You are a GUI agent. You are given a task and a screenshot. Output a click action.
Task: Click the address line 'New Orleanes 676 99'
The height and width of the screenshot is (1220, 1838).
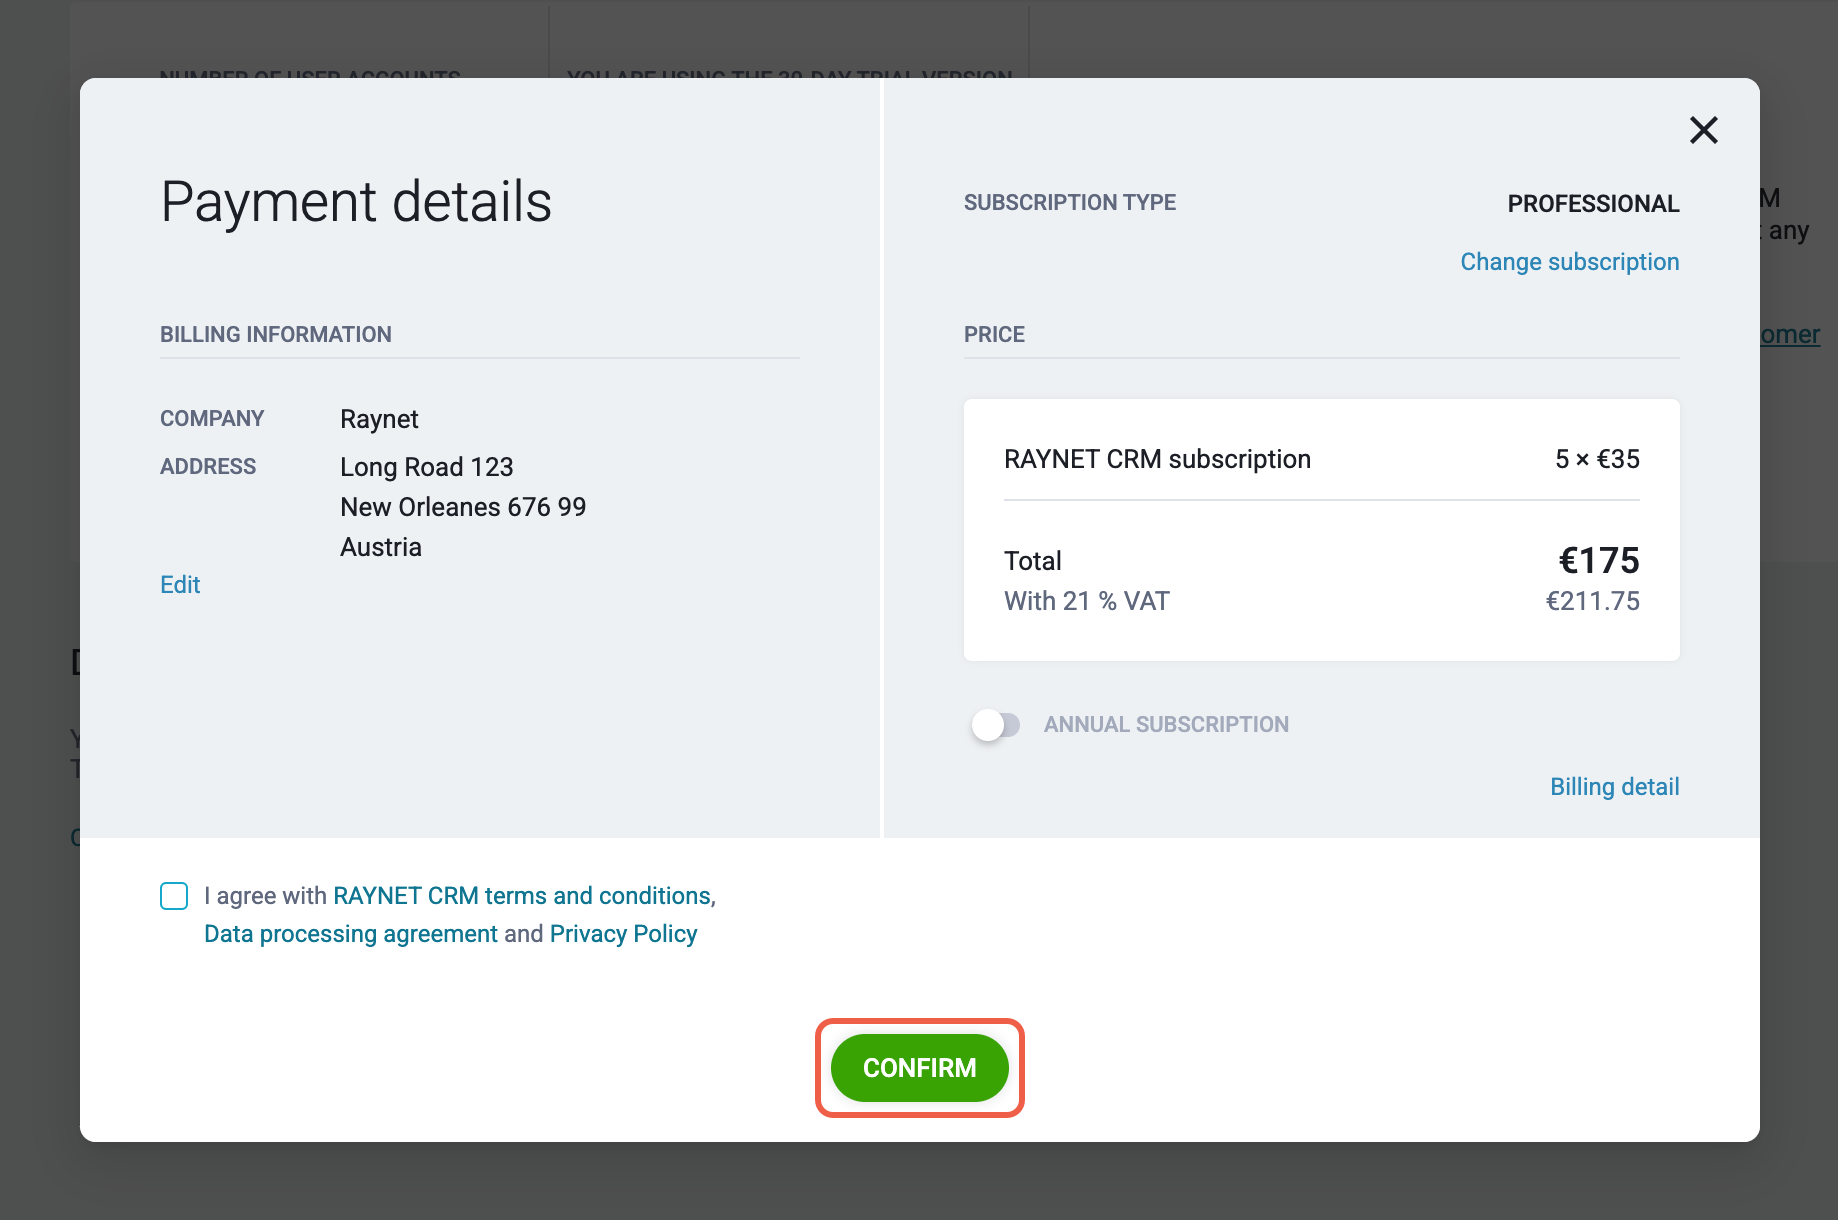pos(463,507)
